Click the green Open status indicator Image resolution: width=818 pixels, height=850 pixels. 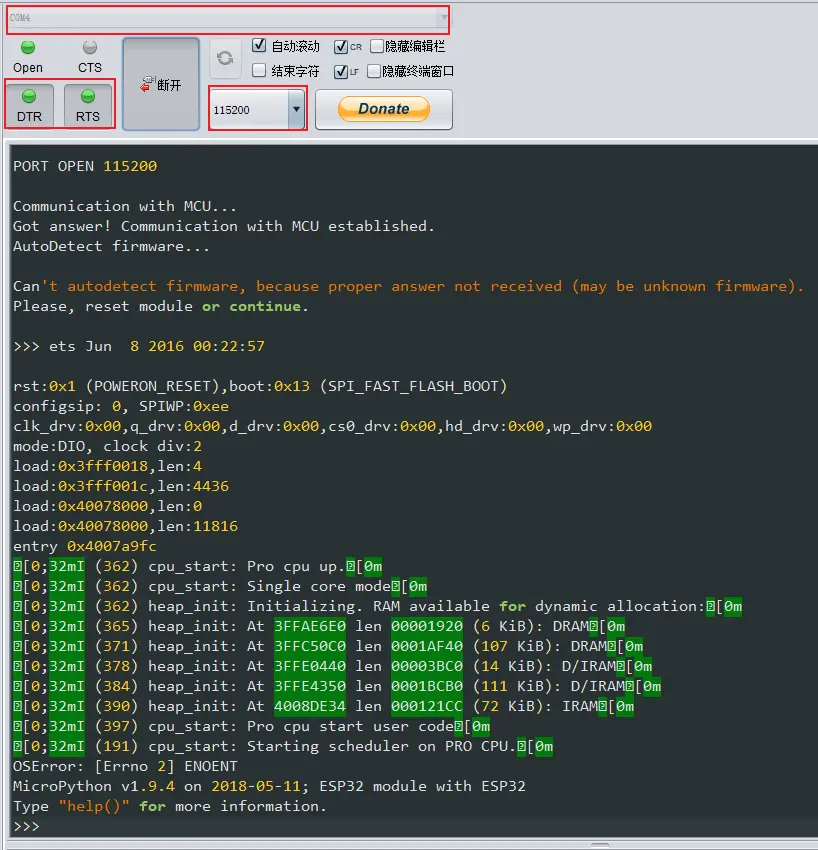coord(28,48)
